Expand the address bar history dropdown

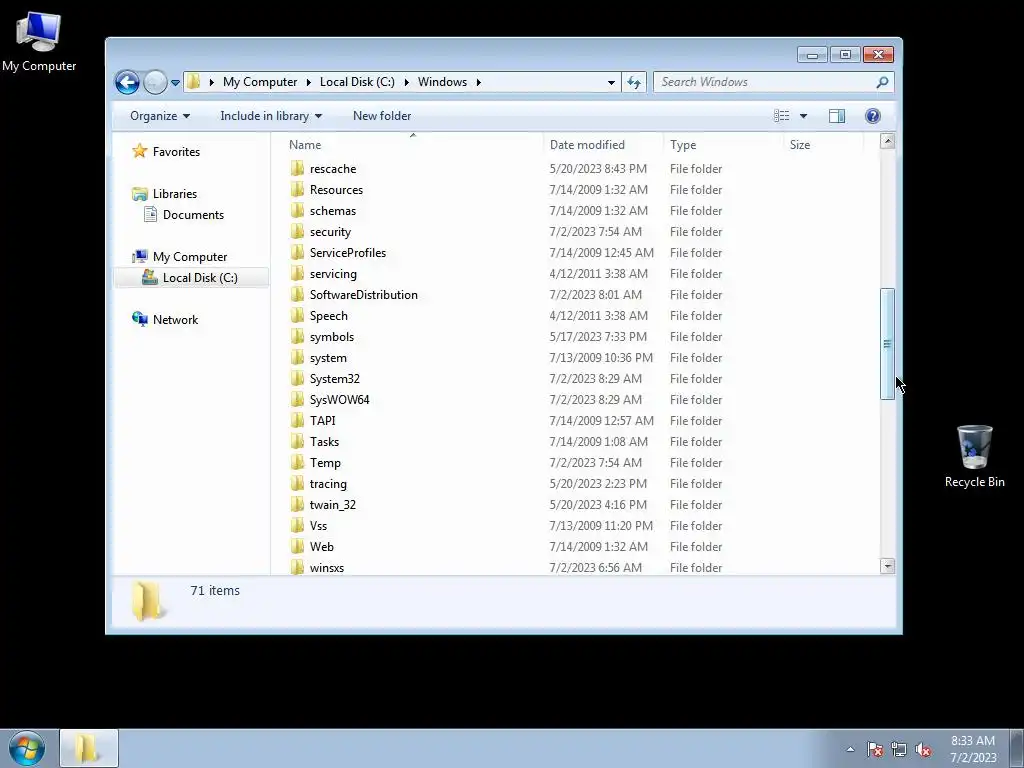click(x=611, y=82)
